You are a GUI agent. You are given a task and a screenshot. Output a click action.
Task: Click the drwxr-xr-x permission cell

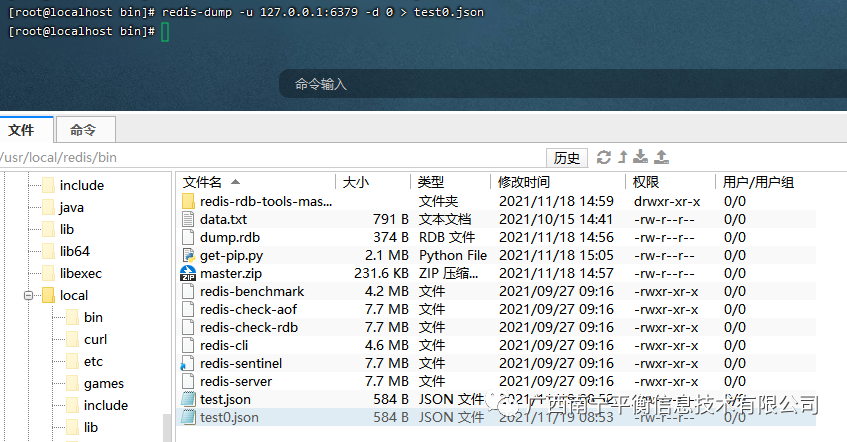click(x=667, y=202)
